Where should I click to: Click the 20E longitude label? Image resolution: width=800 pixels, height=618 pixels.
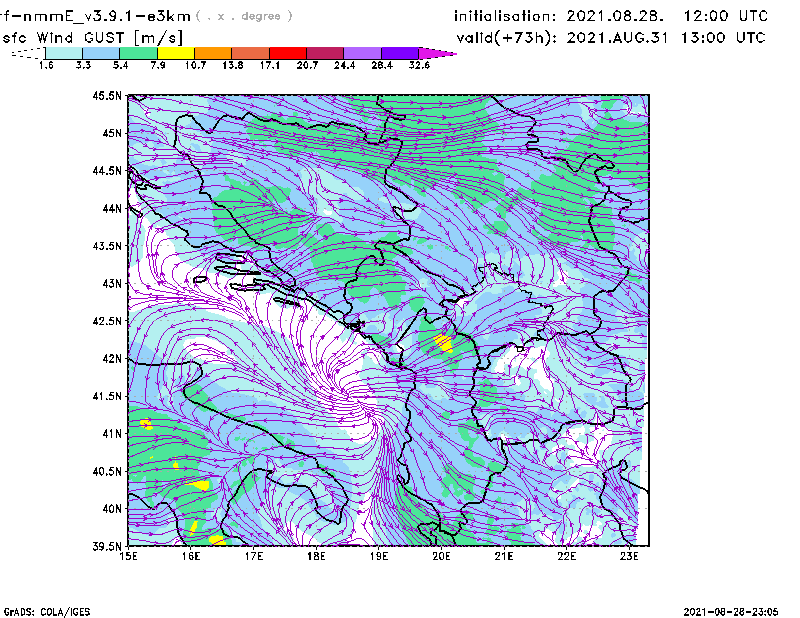tap(441, 556)
